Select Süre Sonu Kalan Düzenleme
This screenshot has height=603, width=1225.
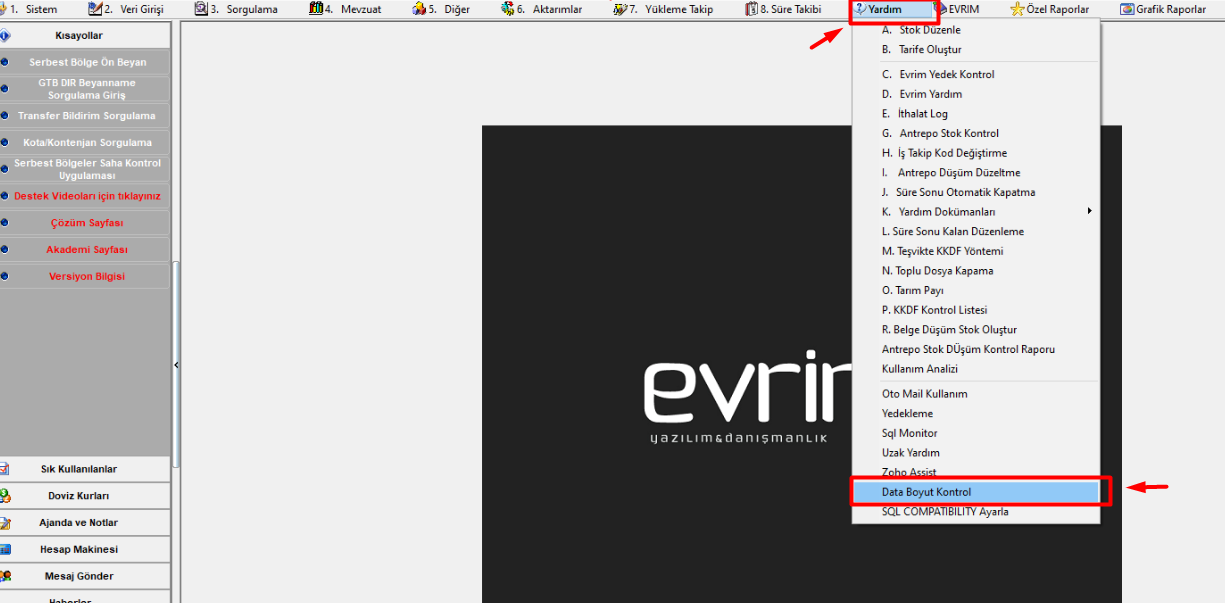(x=976, y=232)
